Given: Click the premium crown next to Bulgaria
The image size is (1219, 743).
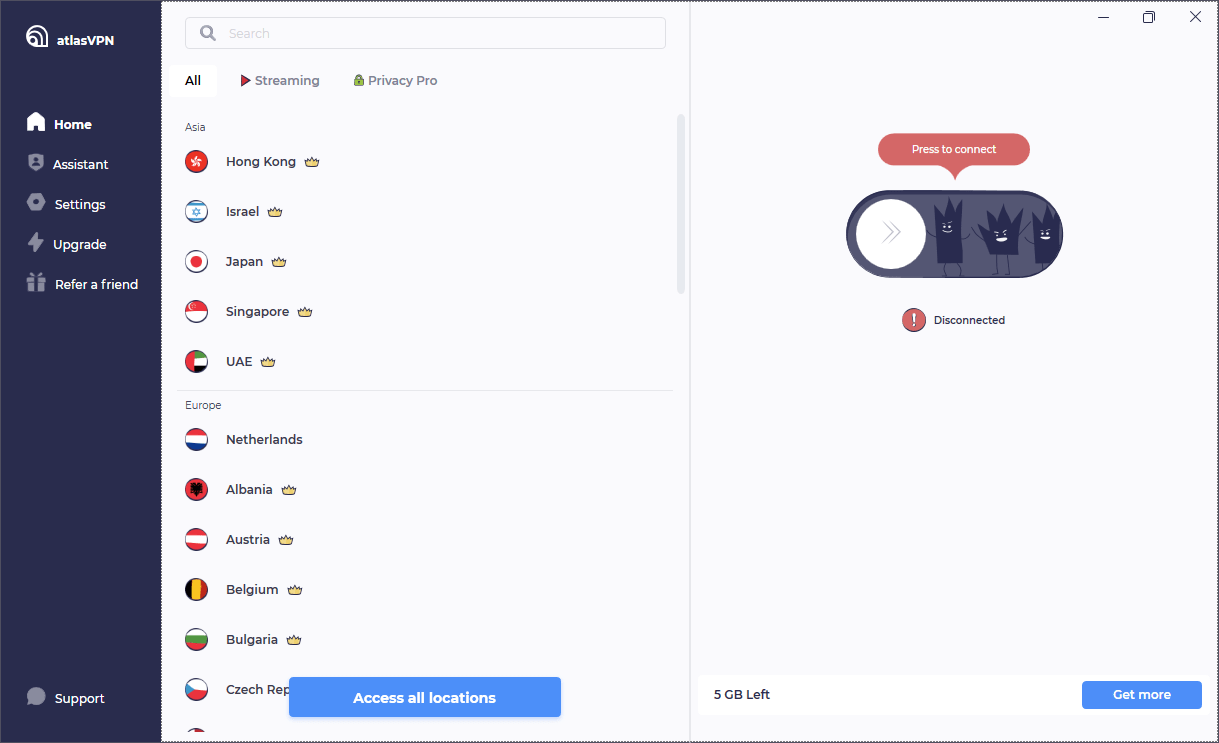Looking at the screenshot, I should tap(294, 639).
